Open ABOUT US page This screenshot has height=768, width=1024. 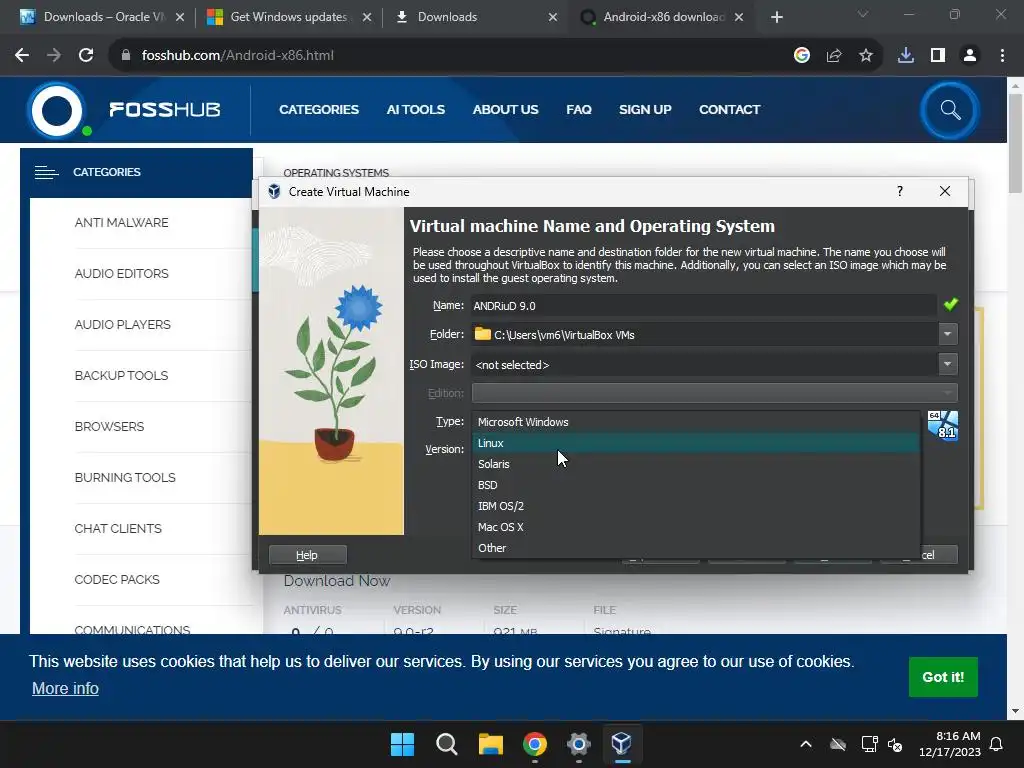tap(505, 110)
